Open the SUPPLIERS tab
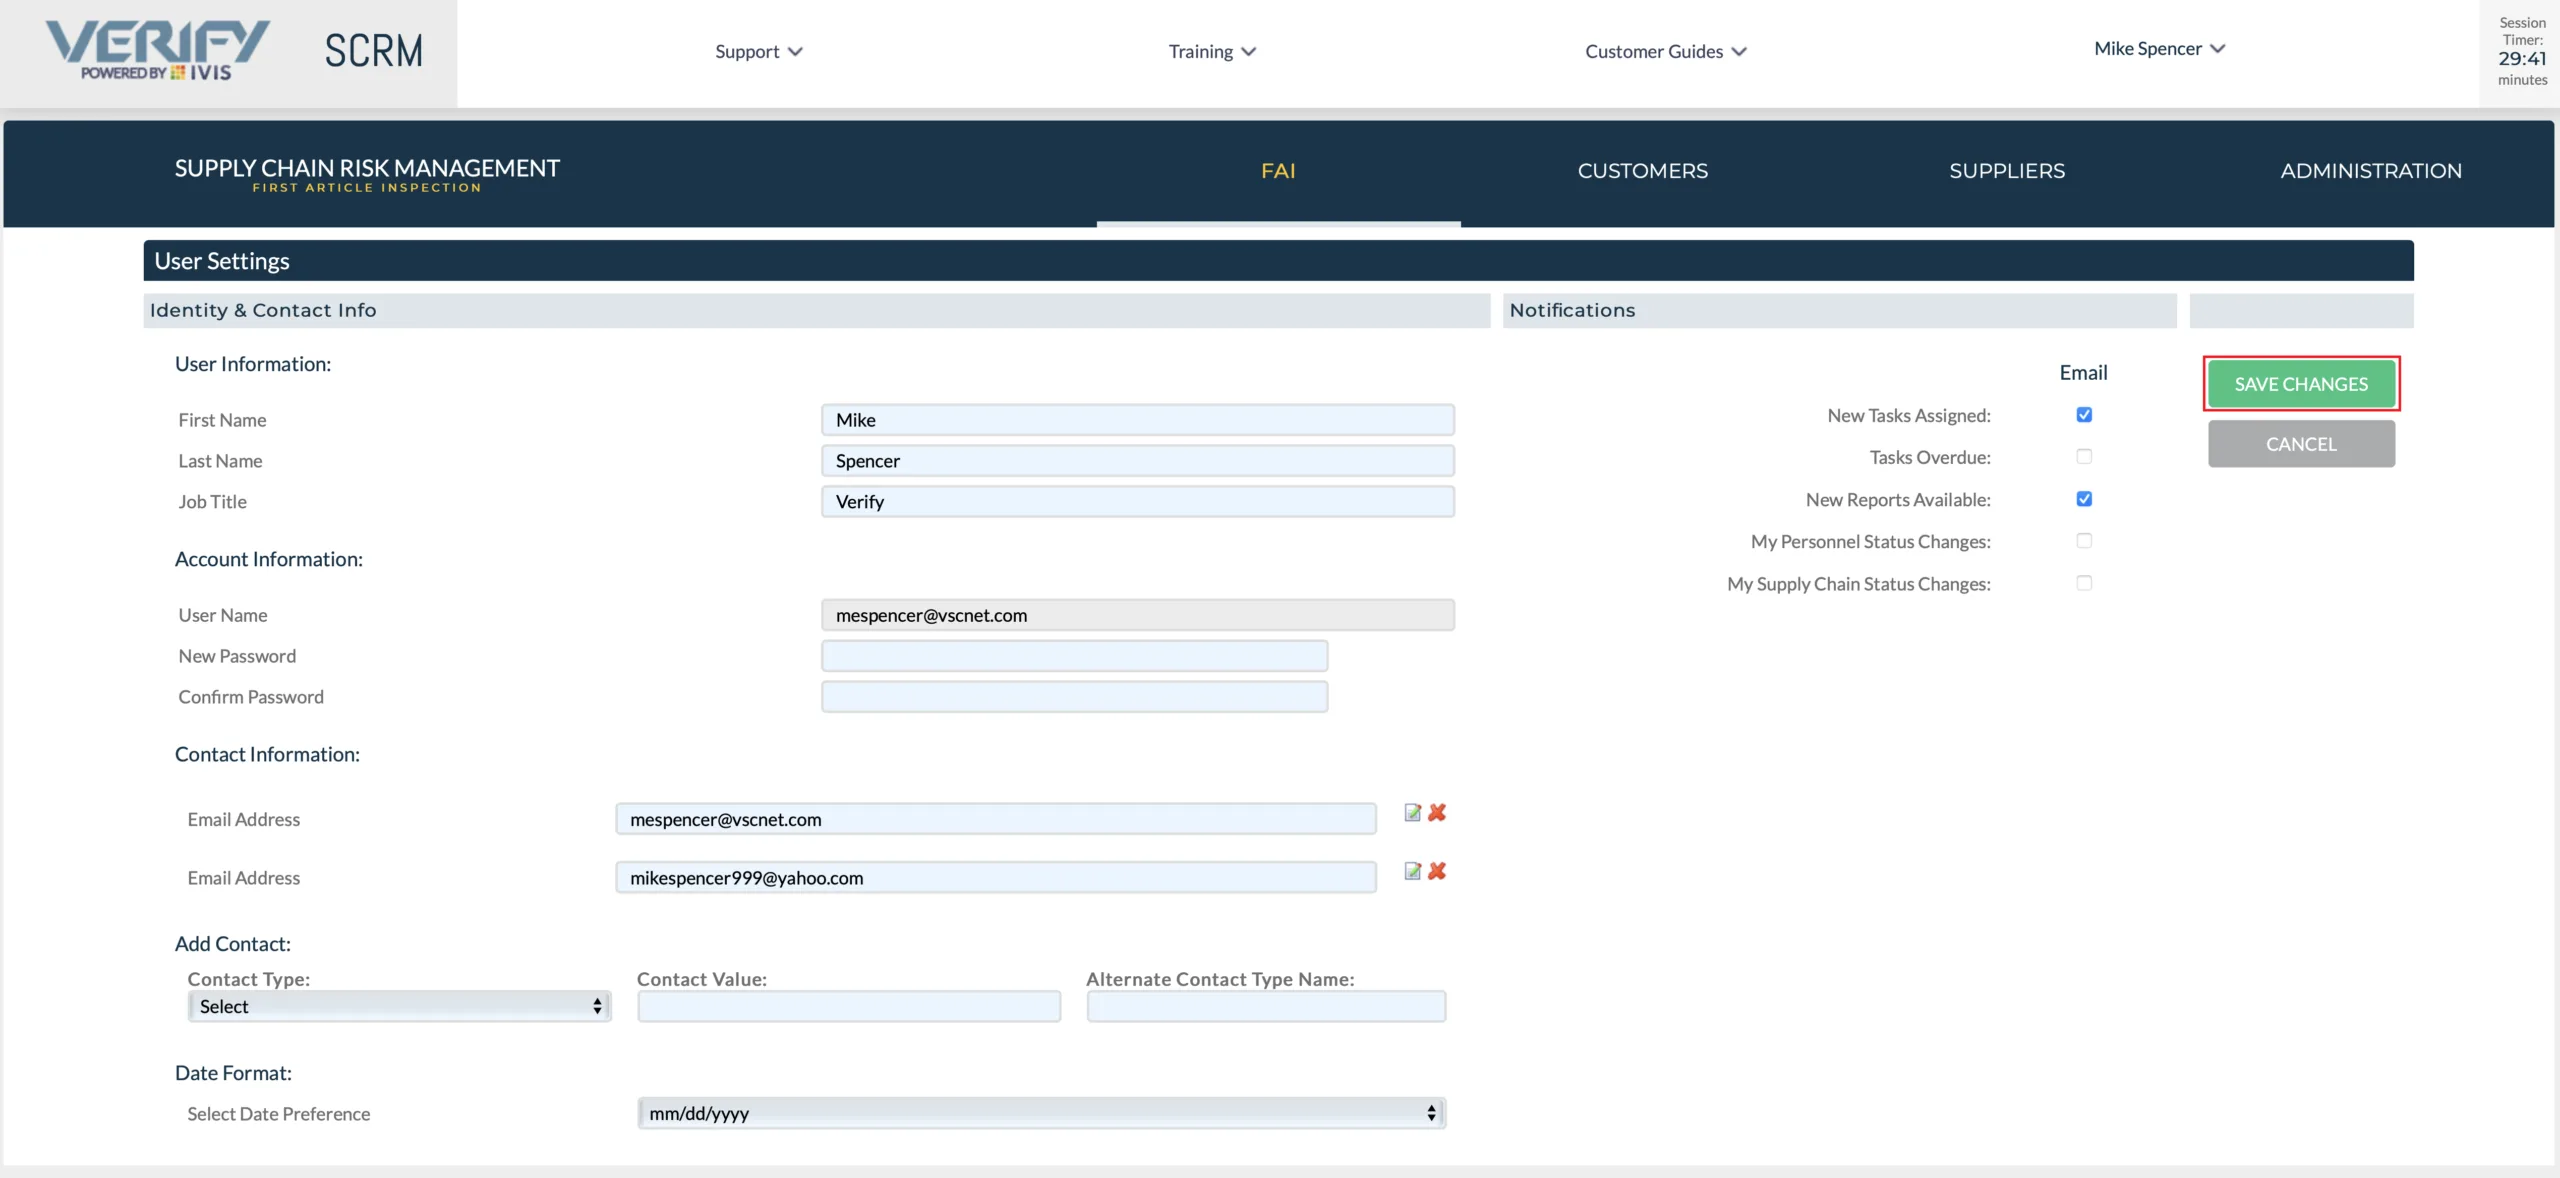 pos(2007,171)
